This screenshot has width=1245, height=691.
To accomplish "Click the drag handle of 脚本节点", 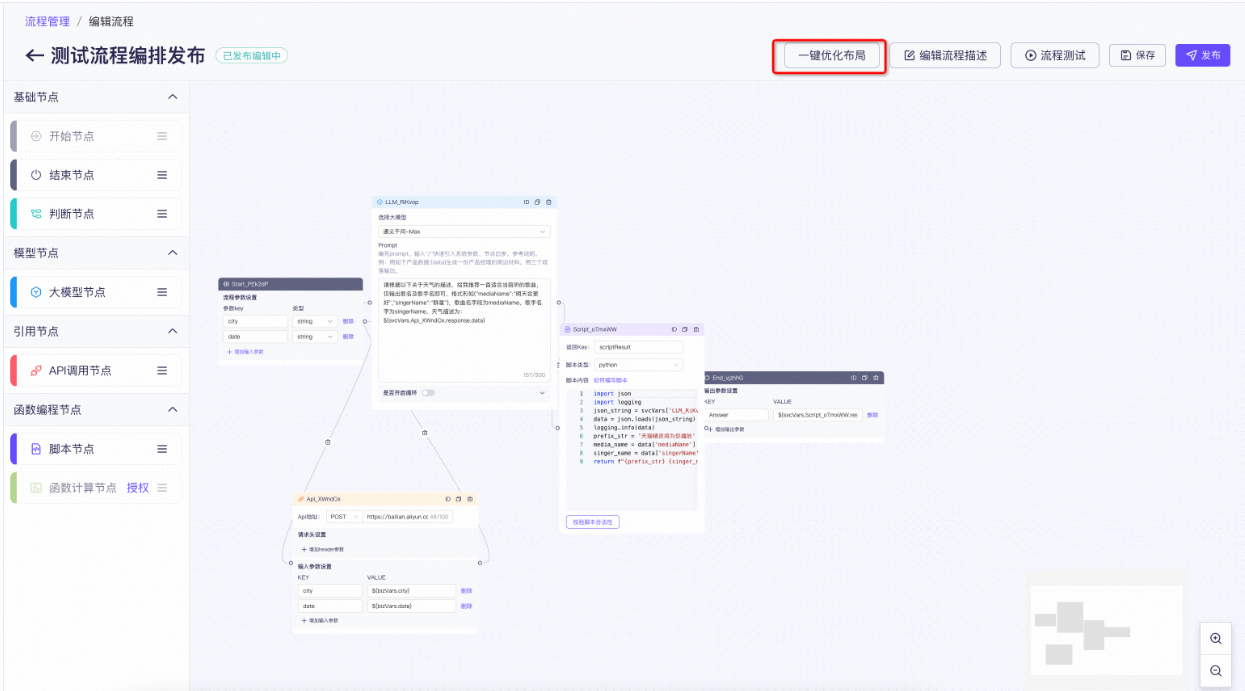I will pos(162,449).
